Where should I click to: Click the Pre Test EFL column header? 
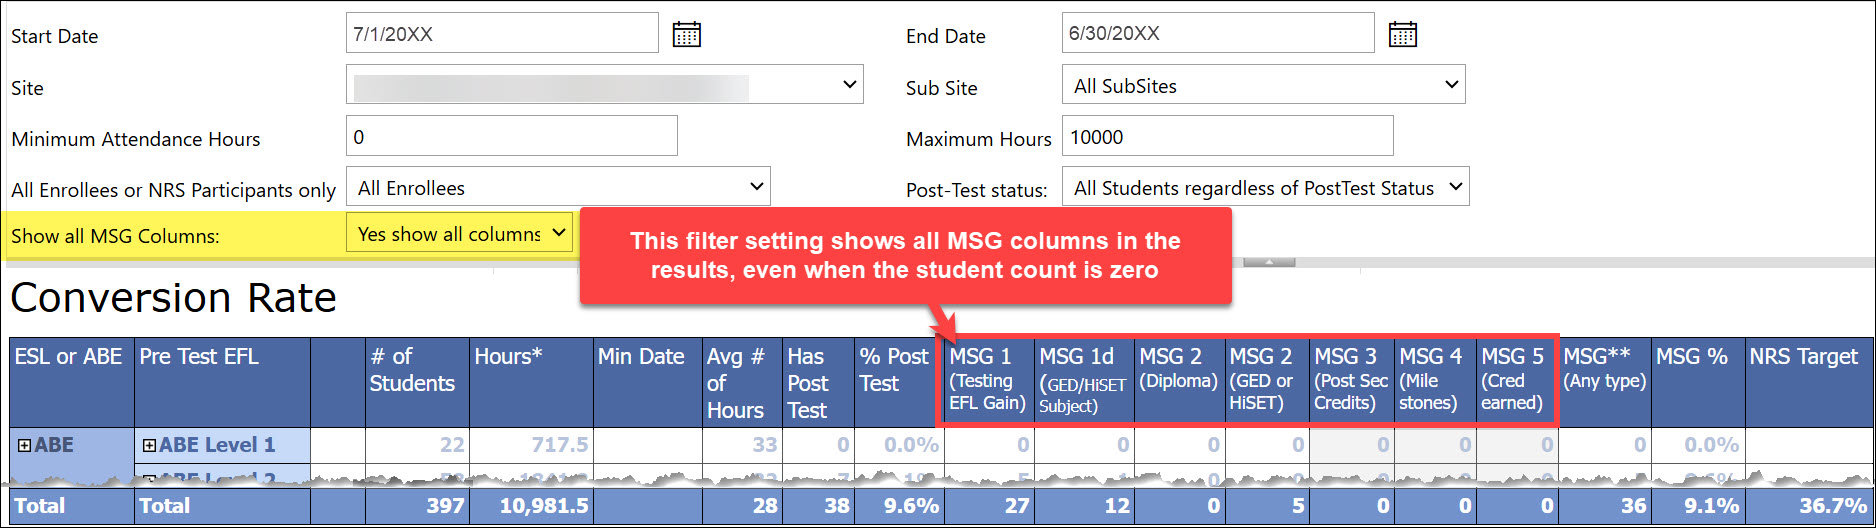[199, 357]
